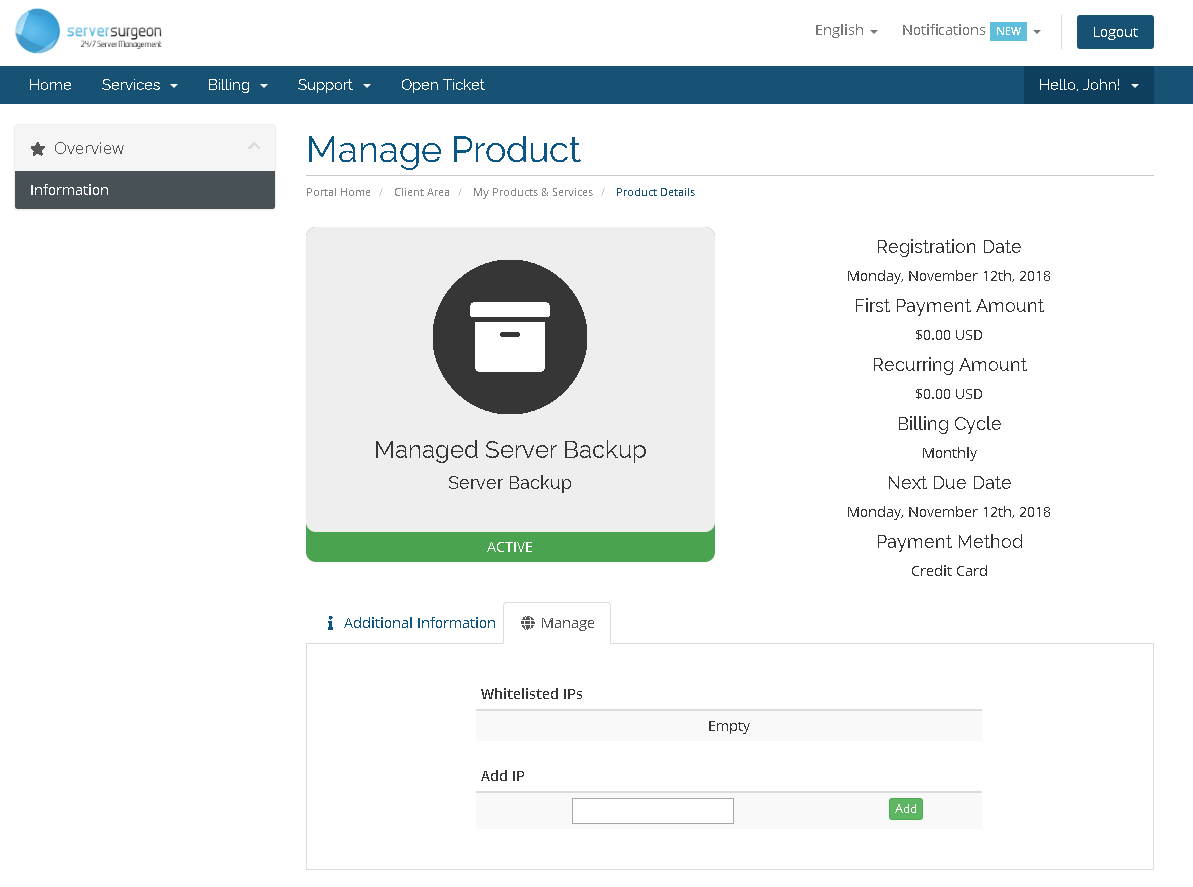Click the Add IP input field
The height and width of the screenshot is (887, 1193).
coord(653,811)
